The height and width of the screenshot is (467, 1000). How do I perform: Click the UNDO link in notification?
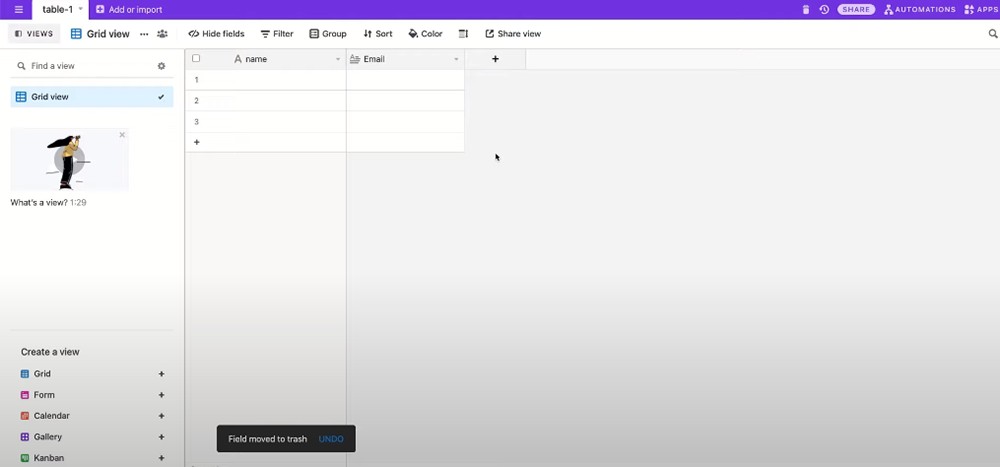pos(331,439)
